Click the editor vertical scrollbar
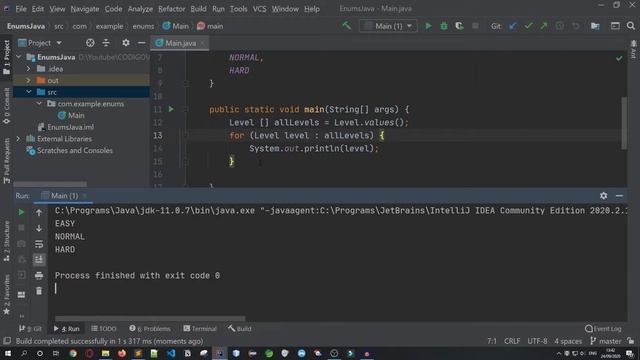The width and height of the screenshot is (640, 360). [x=624, y=124]
